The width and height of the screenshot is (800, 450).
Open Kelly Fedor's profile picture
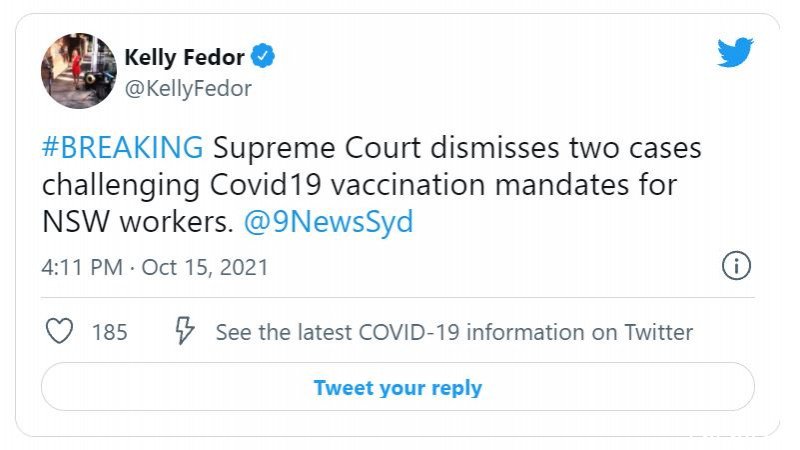point(79,71)
